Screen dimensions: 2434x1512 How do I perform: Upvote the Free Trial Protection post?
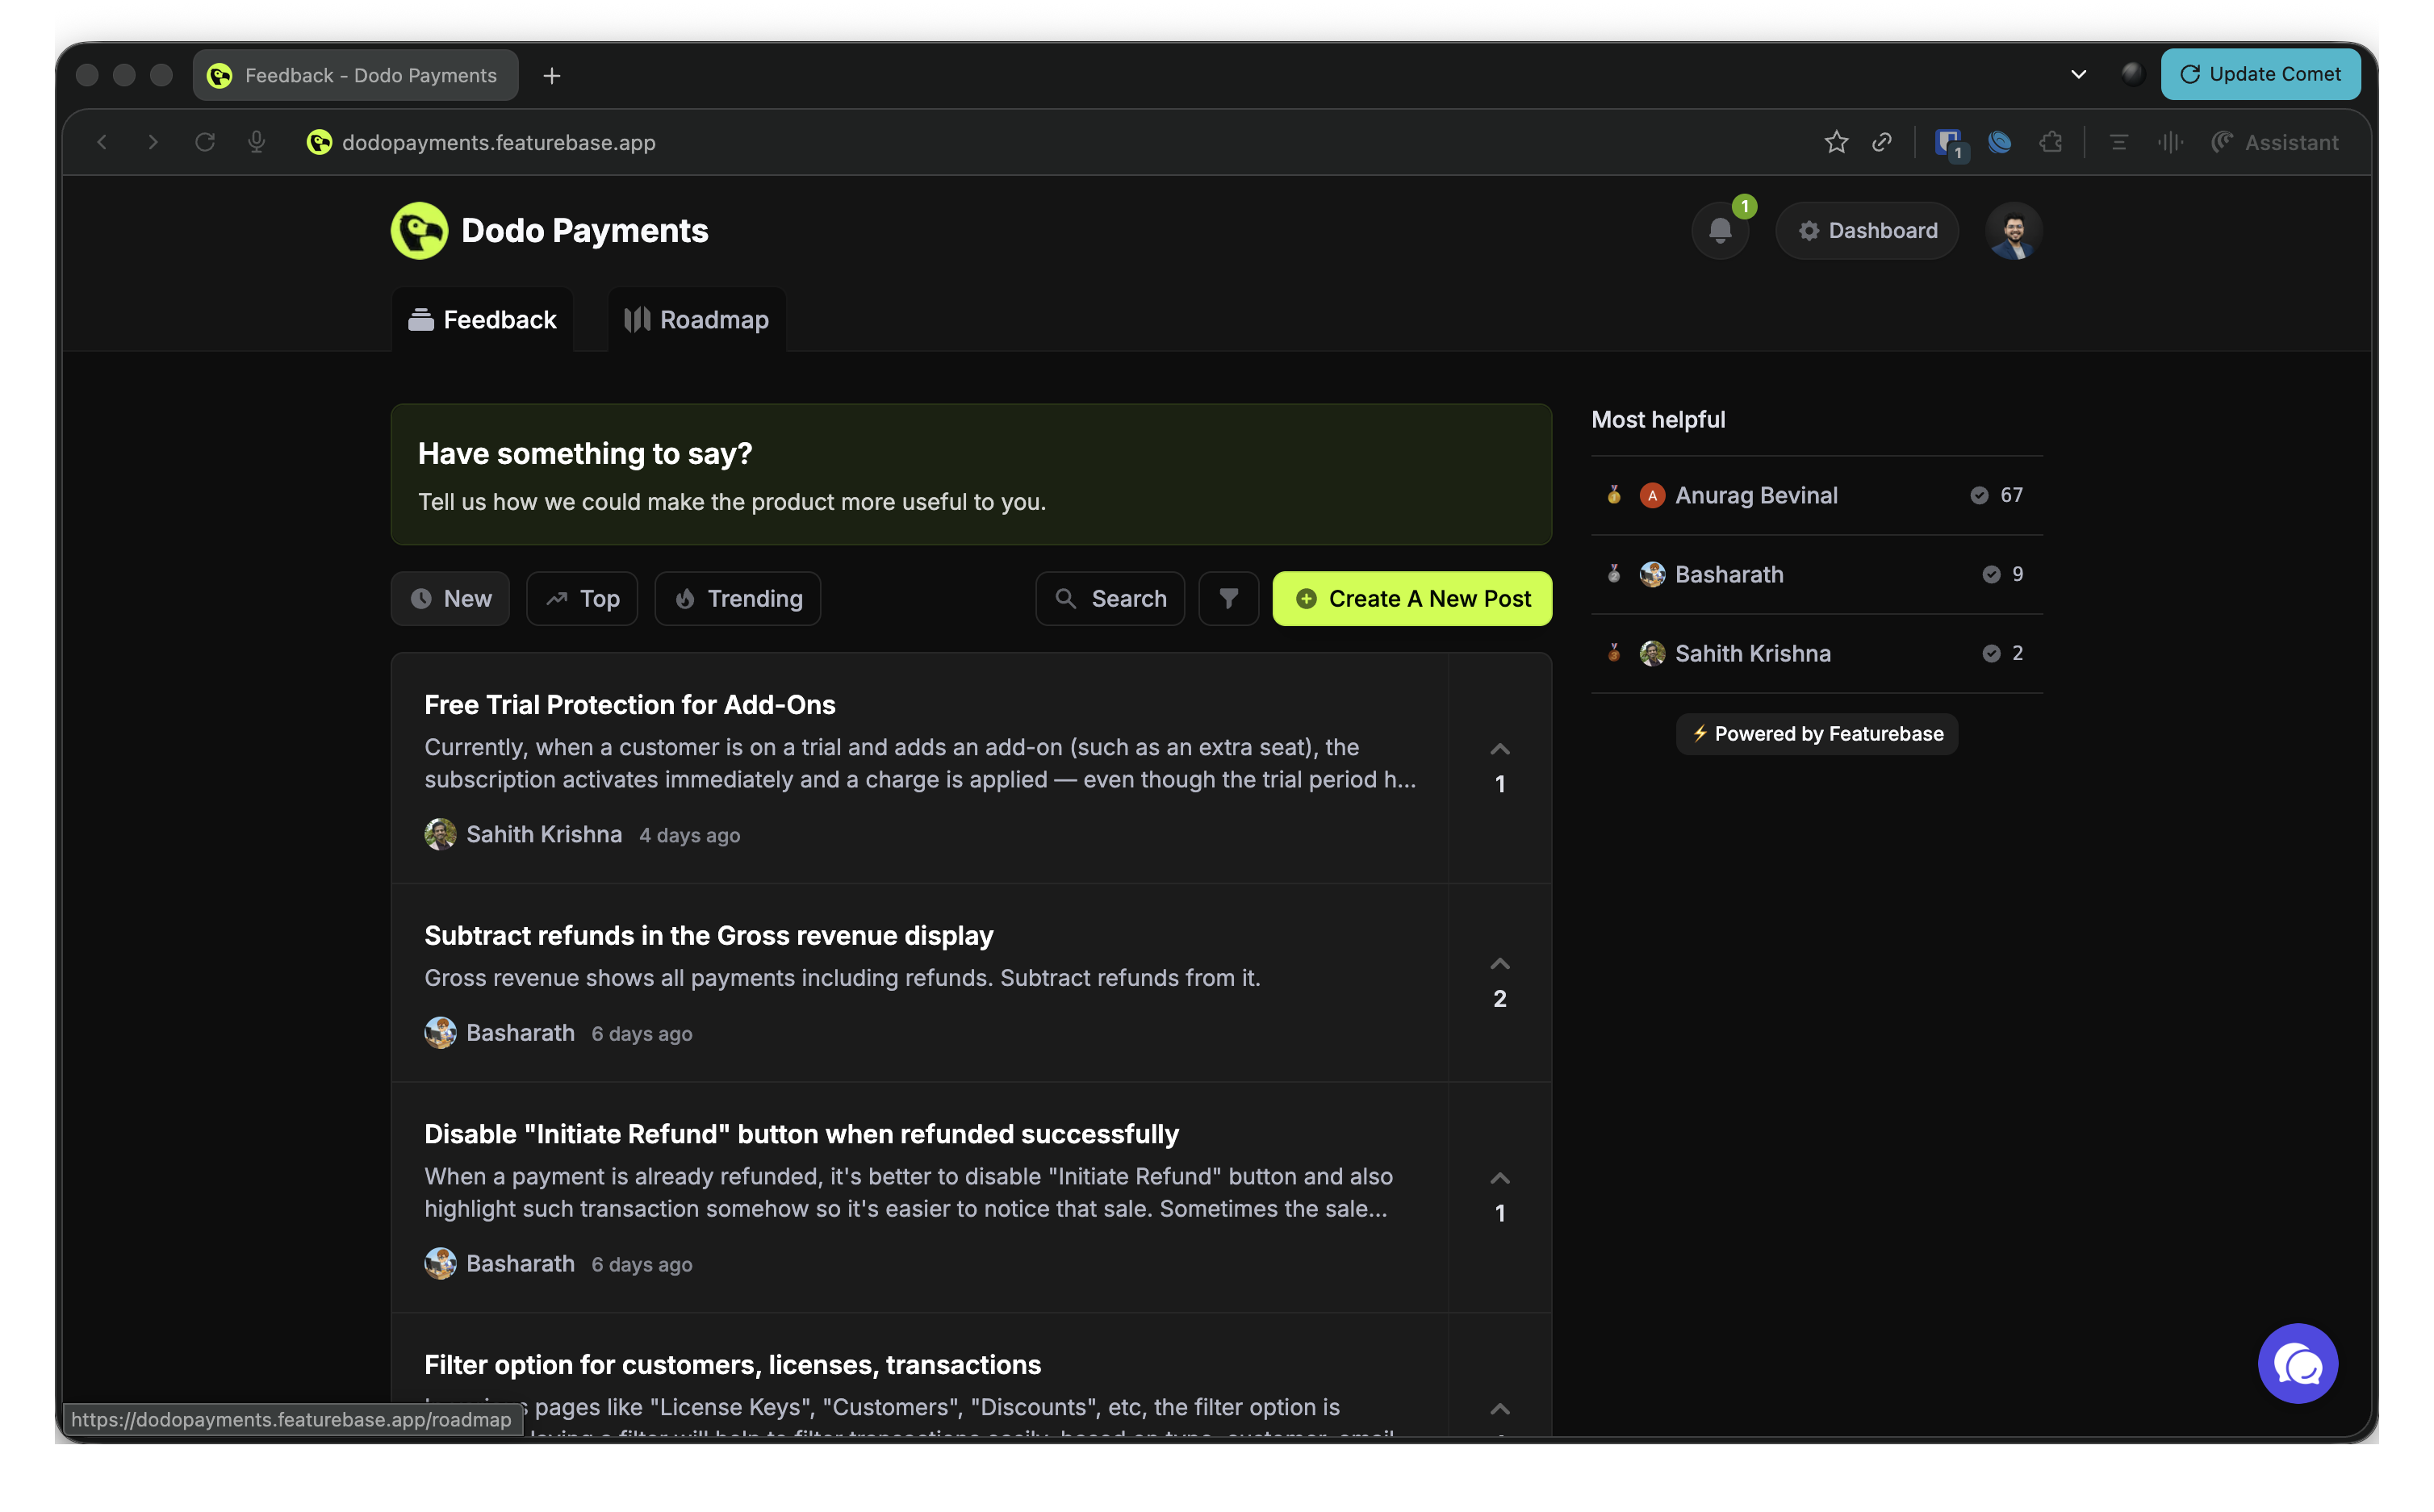click(1499, 749)
